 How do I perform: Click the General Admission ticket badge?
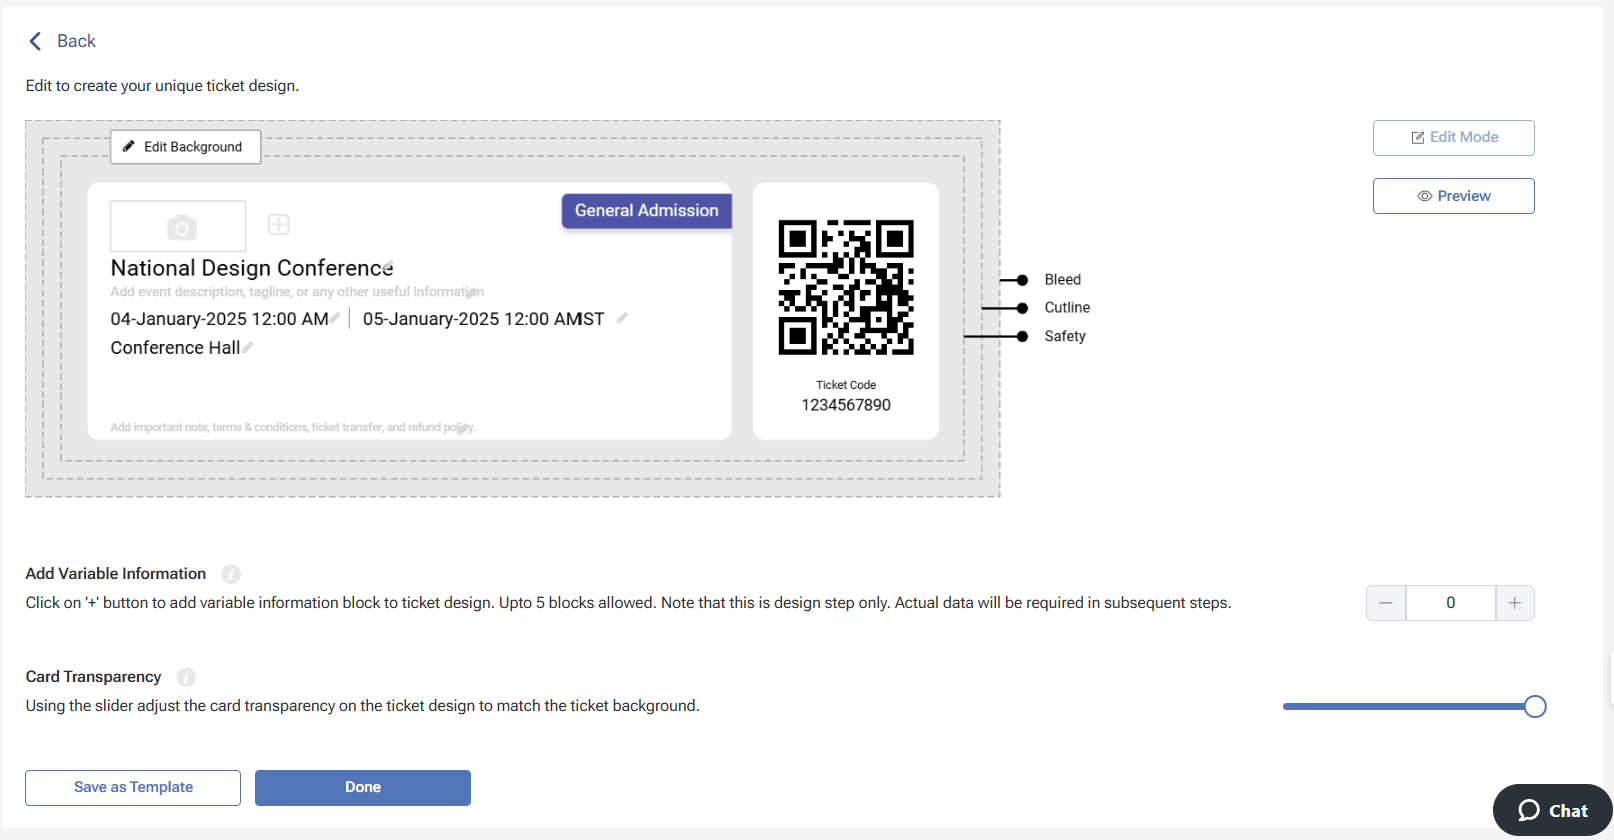[647, 211]
